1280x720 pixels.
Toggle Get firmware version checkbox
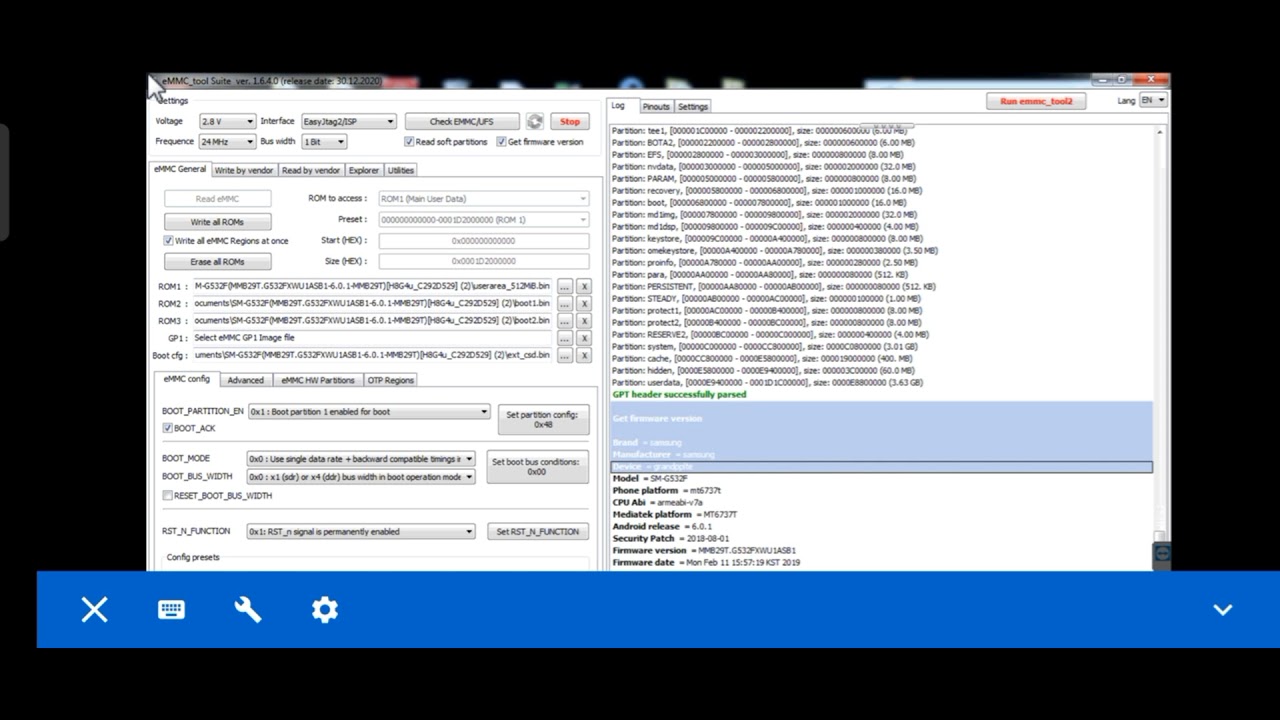pyautogui.click(x=501, y=142)
